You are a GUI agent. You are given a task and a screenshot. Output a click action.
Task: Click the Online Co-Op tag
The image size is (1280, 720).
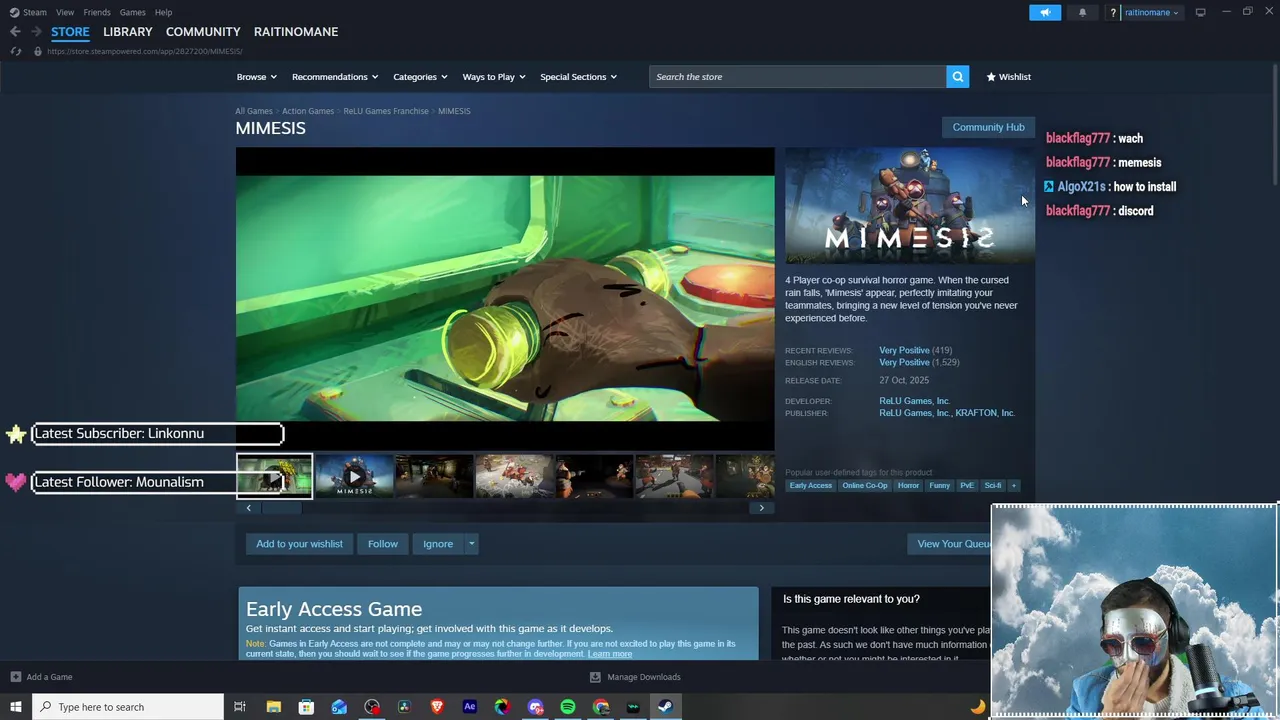point(865,486)
